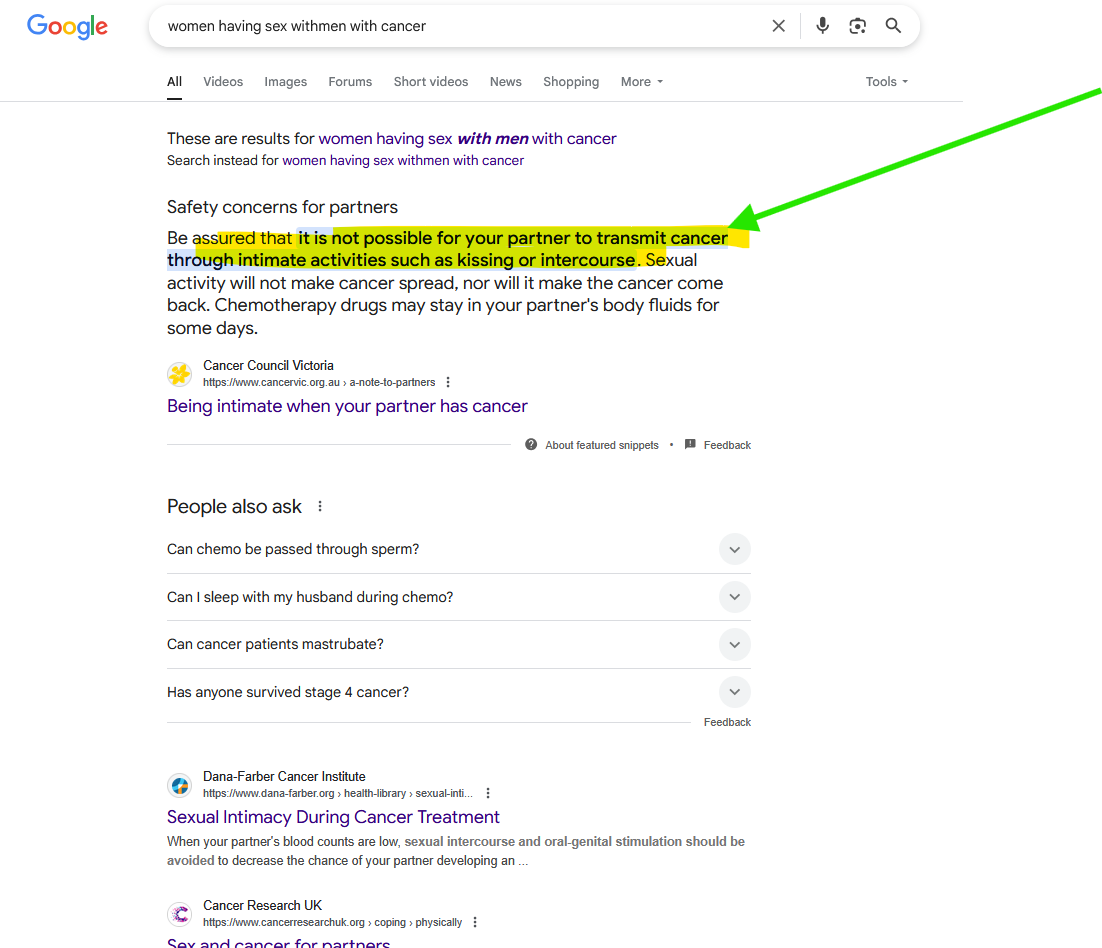This screenshot has width=1102, height=948.
Task: Click the "Safety concerns for partners" heading
Action: (x=282, y=207)
